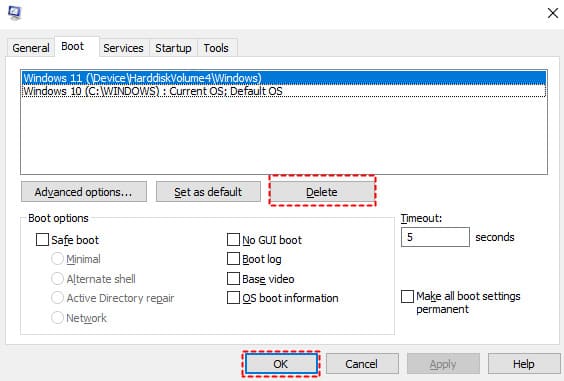Enable the Safe boot checkbox

point(42,240)
